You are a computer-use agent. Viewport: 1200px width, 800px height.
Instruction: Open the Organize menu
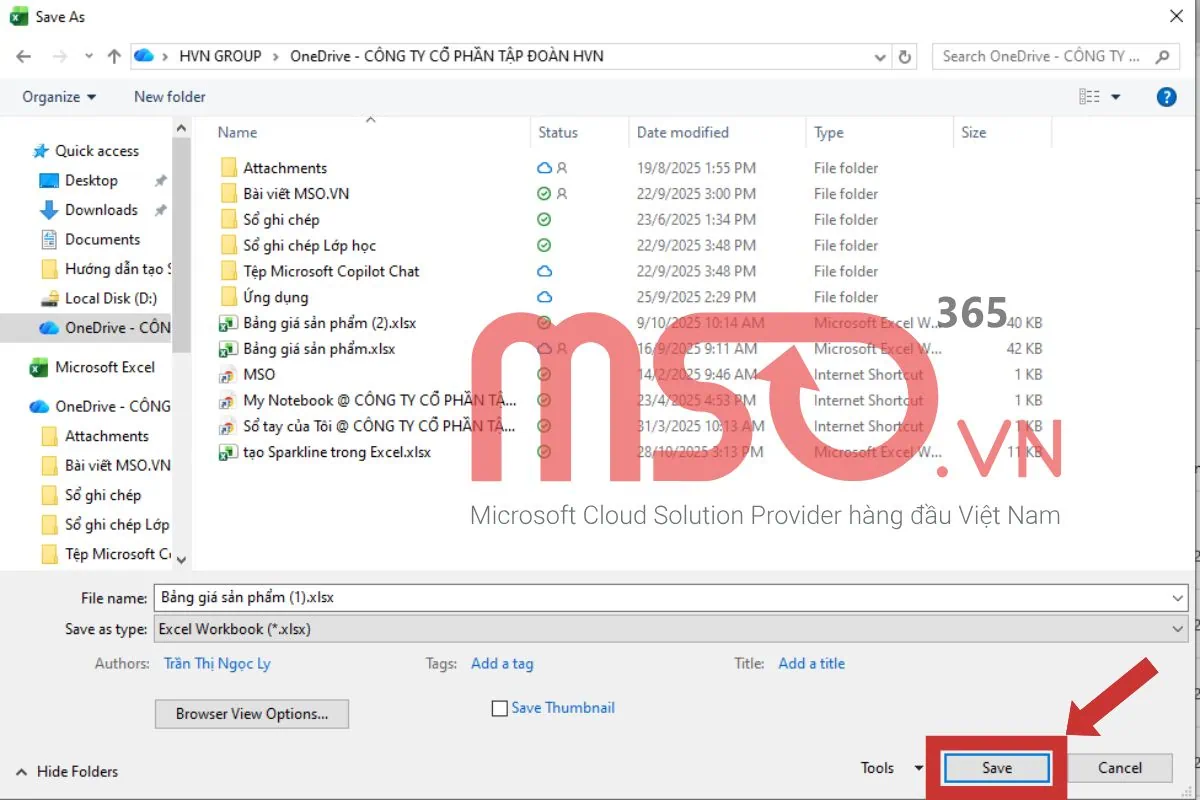59,97
